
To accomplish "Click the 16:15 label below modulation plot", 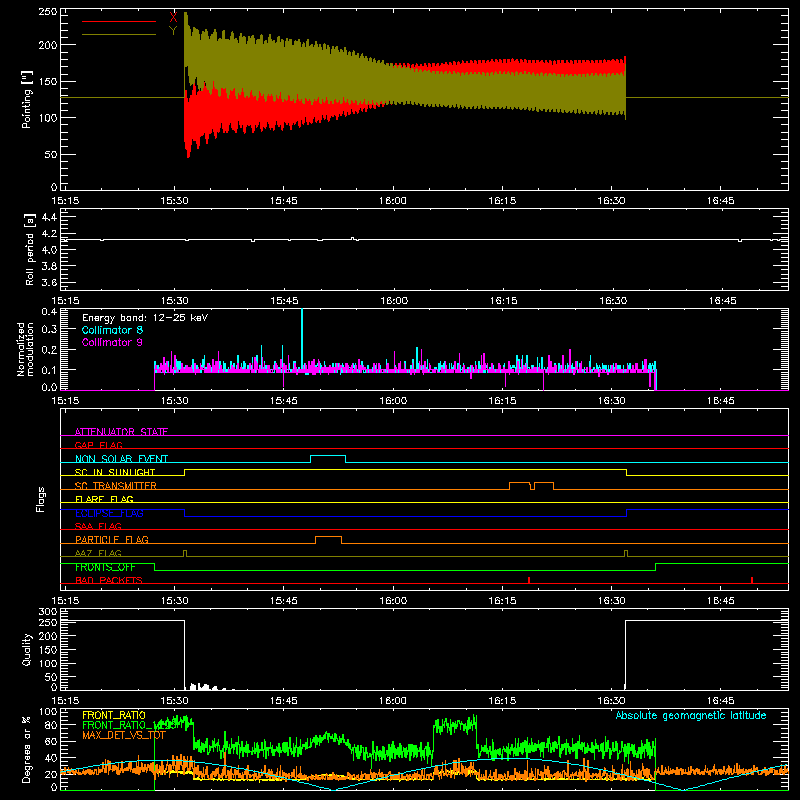I will tap(503, 401).
